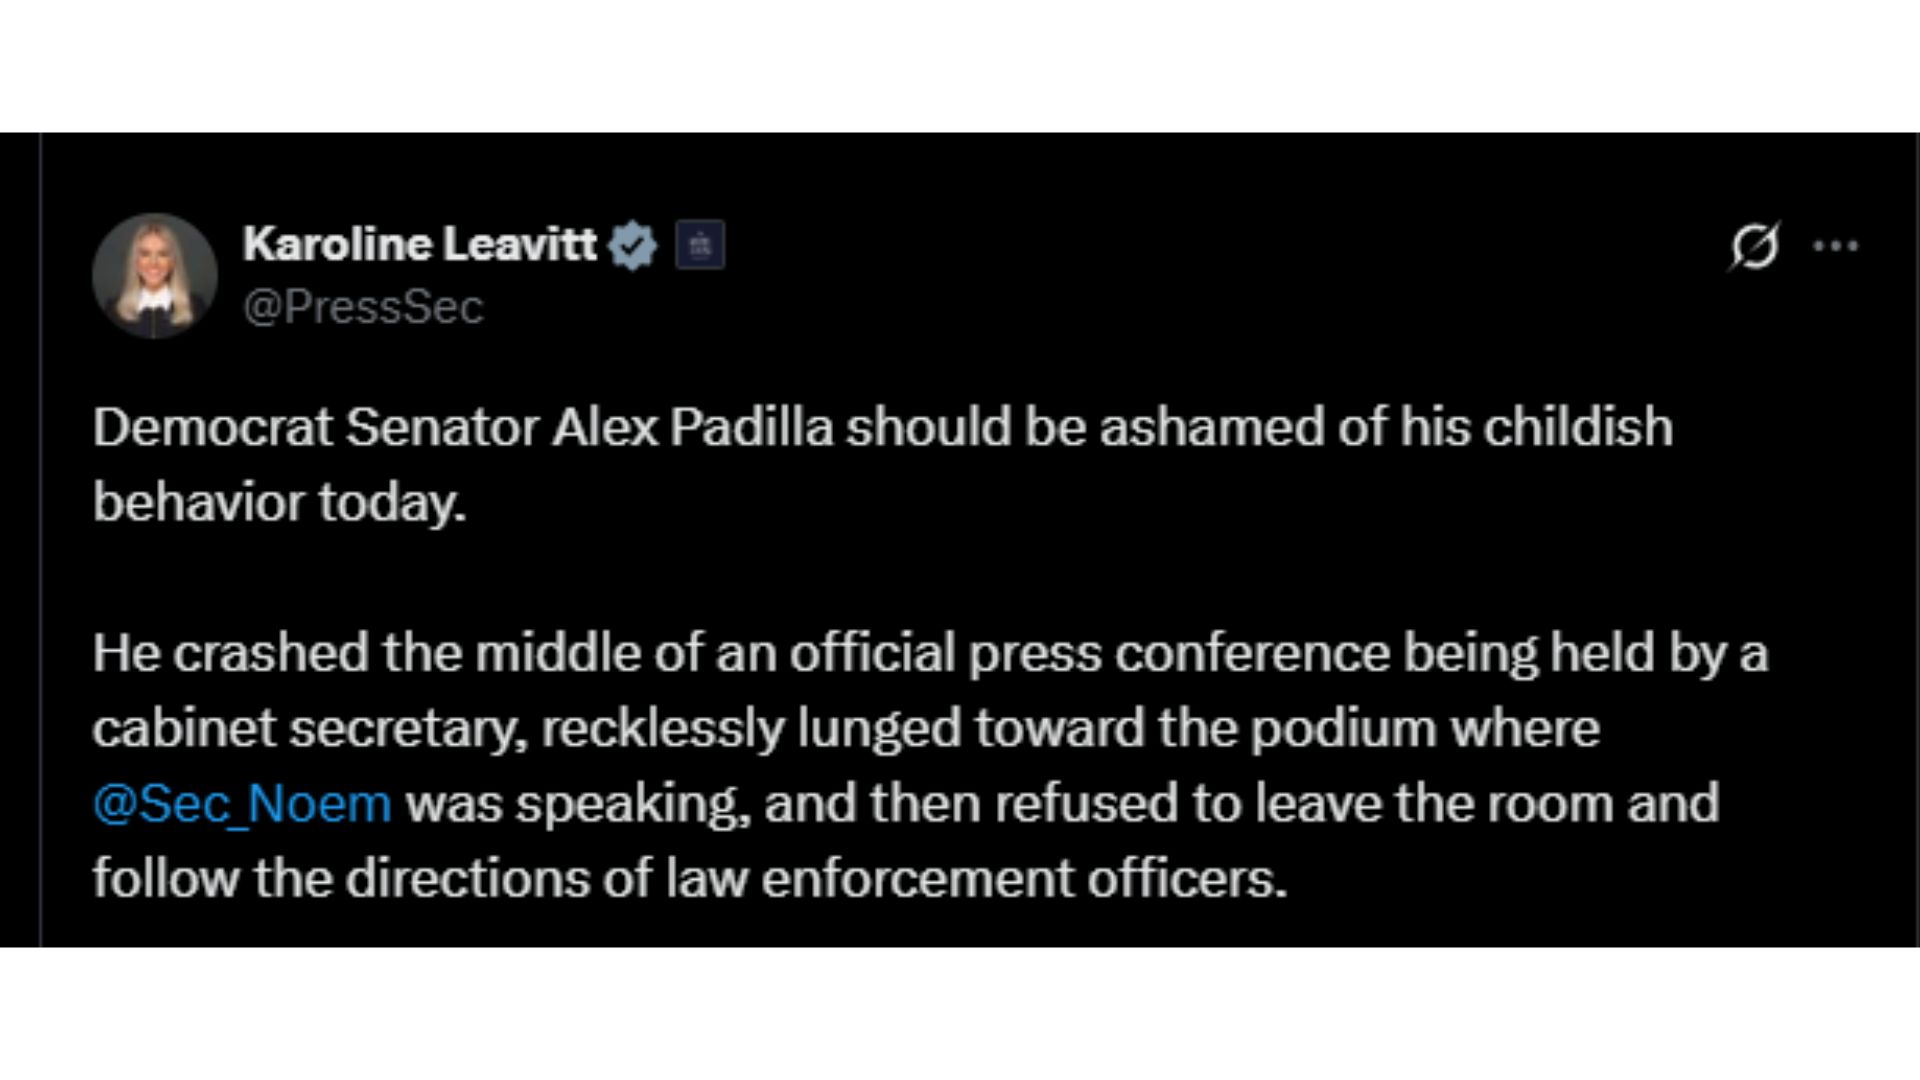The width and height of the screenshot is (1920, 1080).
Task: Open the @Sec_Noem mention link
Action: 242,804
